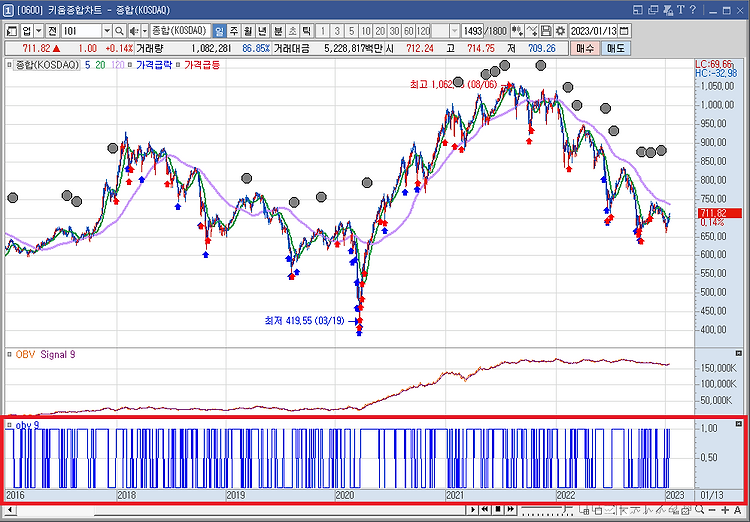Screen dimensions: 750x522
Task: Click the zoom magnifier icon in the bottom toolbar
Action: pyautogui.click(x=700, y=510)
